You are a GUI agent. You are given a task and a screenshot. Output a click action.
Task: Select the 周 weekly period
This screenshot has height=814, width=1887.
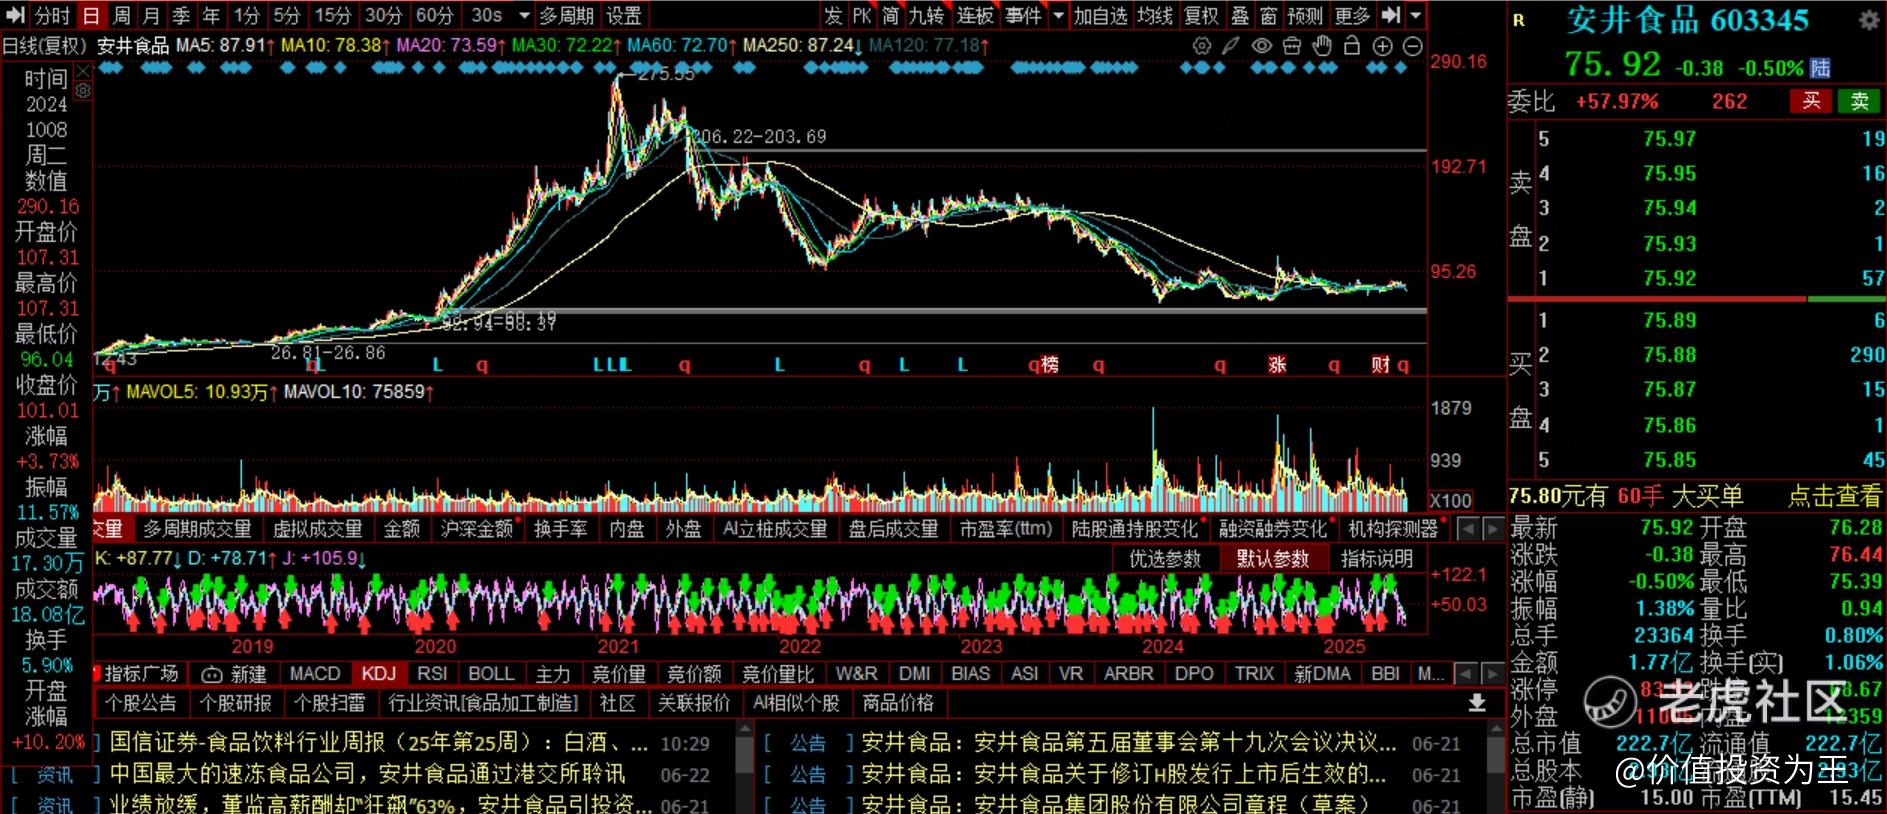122,15
